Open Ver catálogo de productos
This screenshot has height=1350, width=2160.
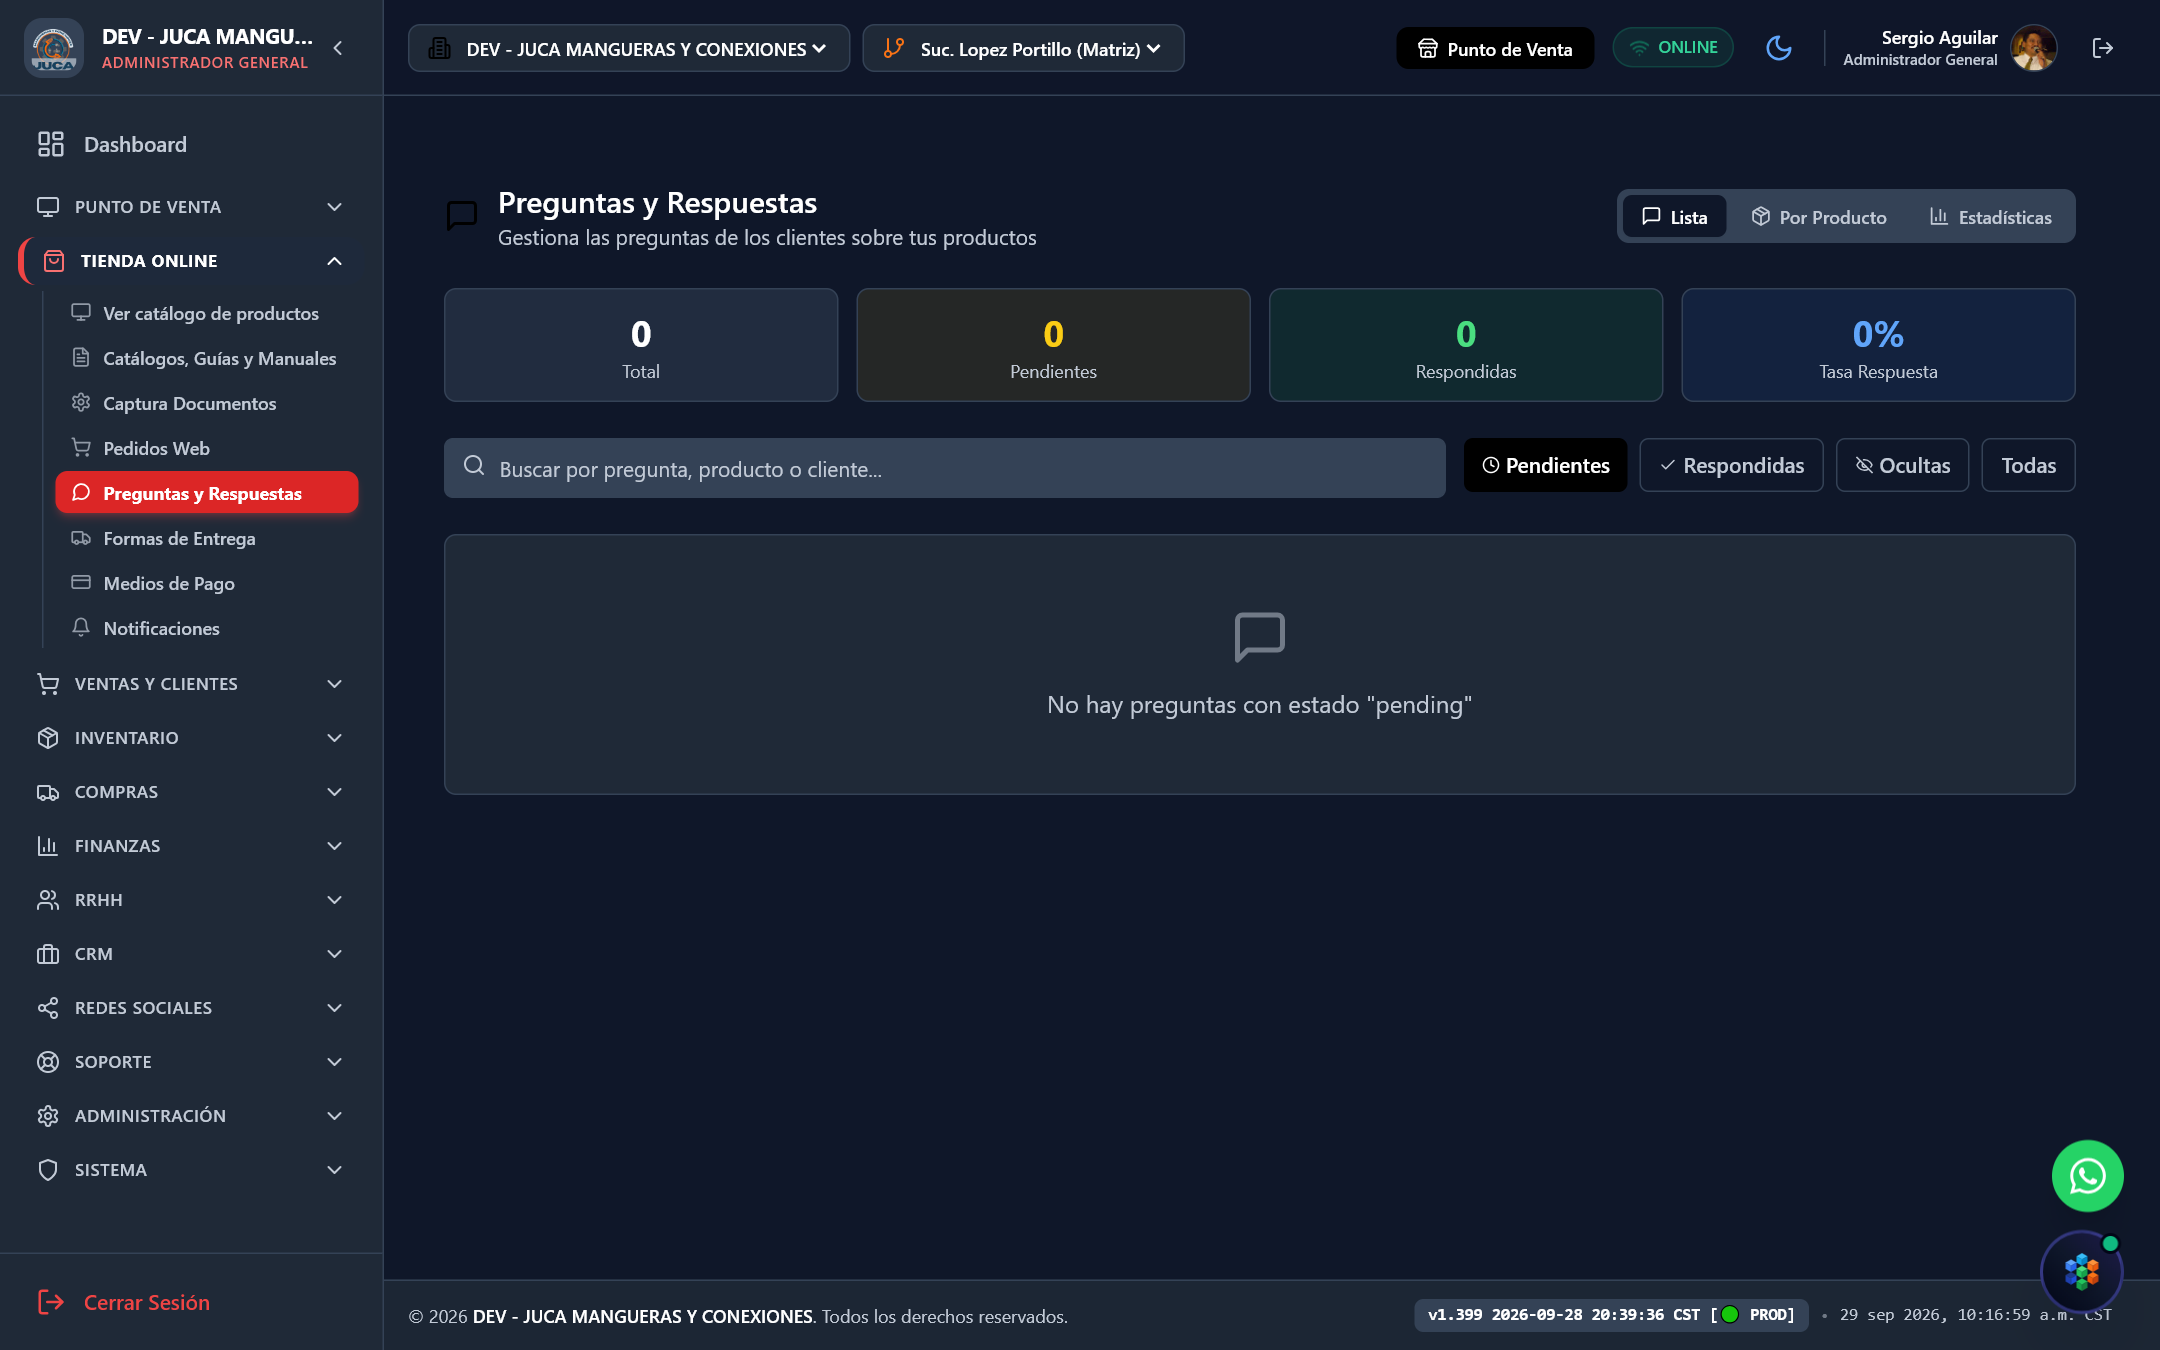(207, 313)
